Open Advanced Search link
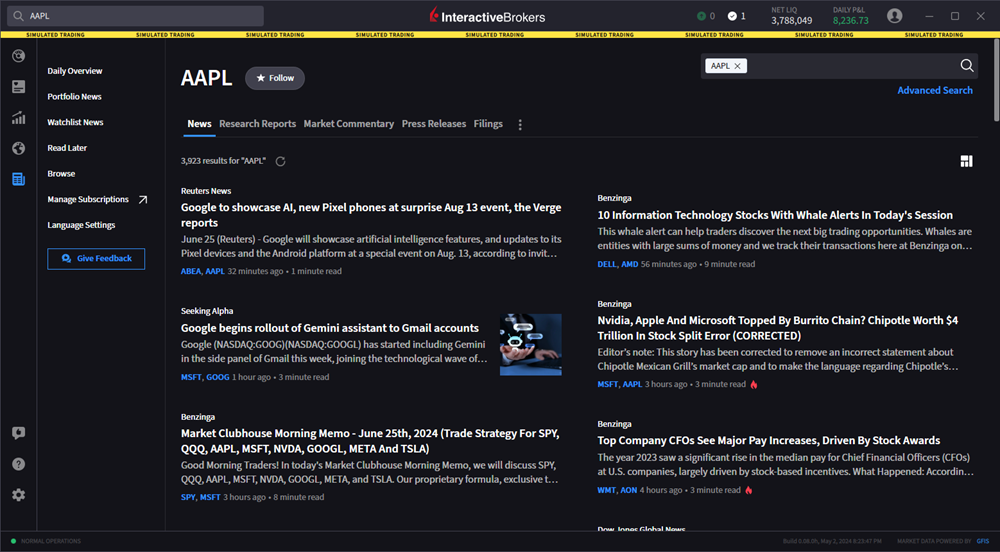 [x=935, y=90]
